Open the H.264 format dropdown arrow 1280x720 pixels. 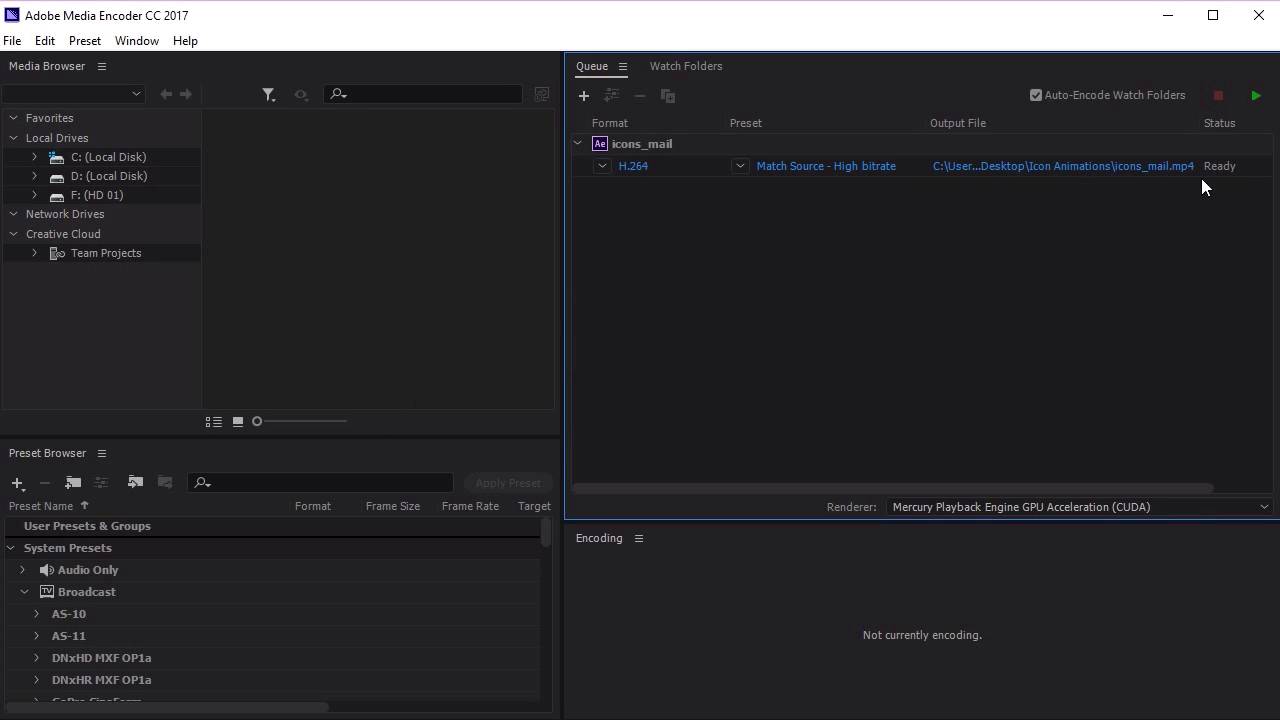(602, 166)
